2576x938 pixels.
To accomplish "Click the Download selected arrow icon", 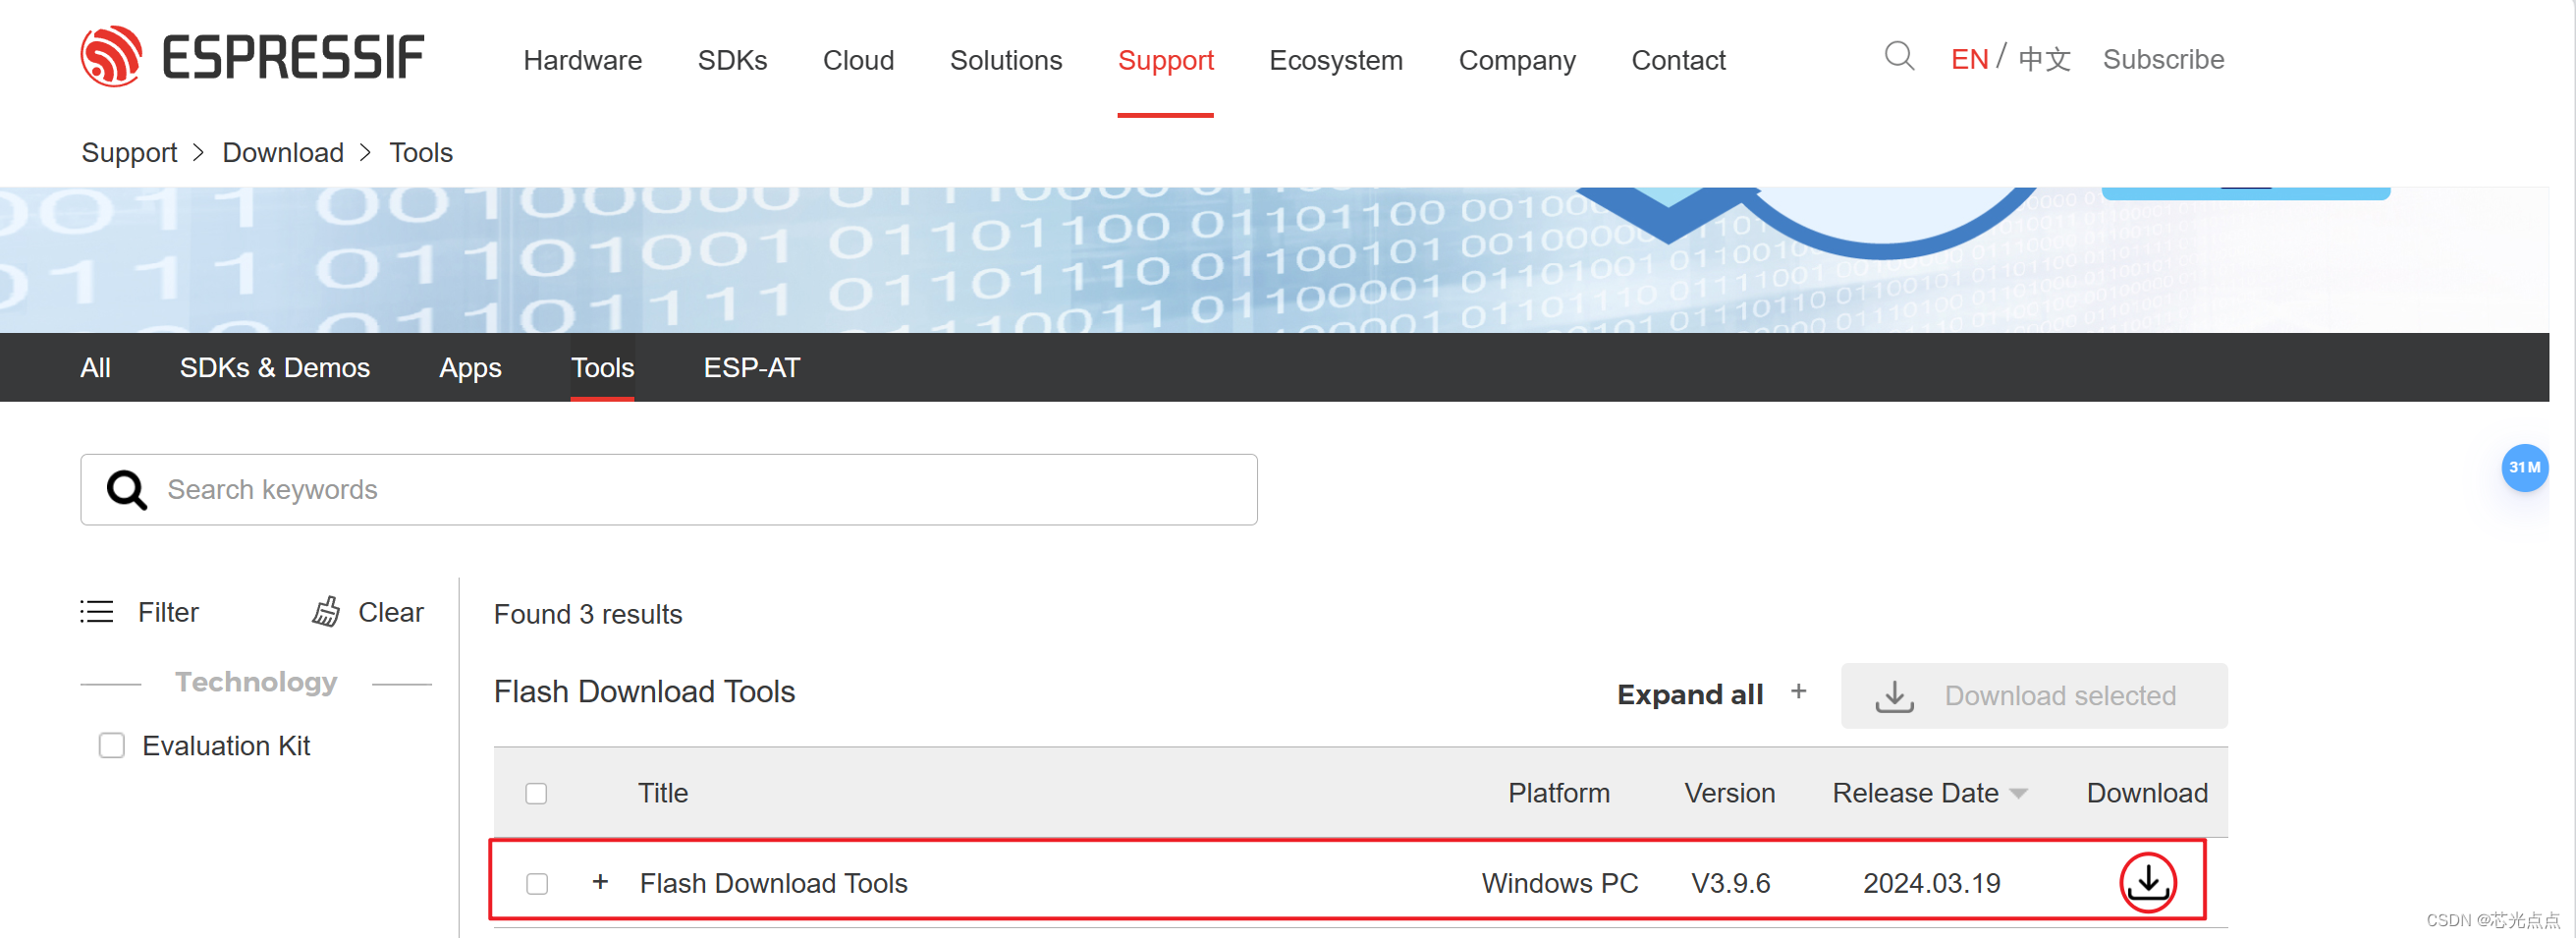I will tap(1894, 696).
